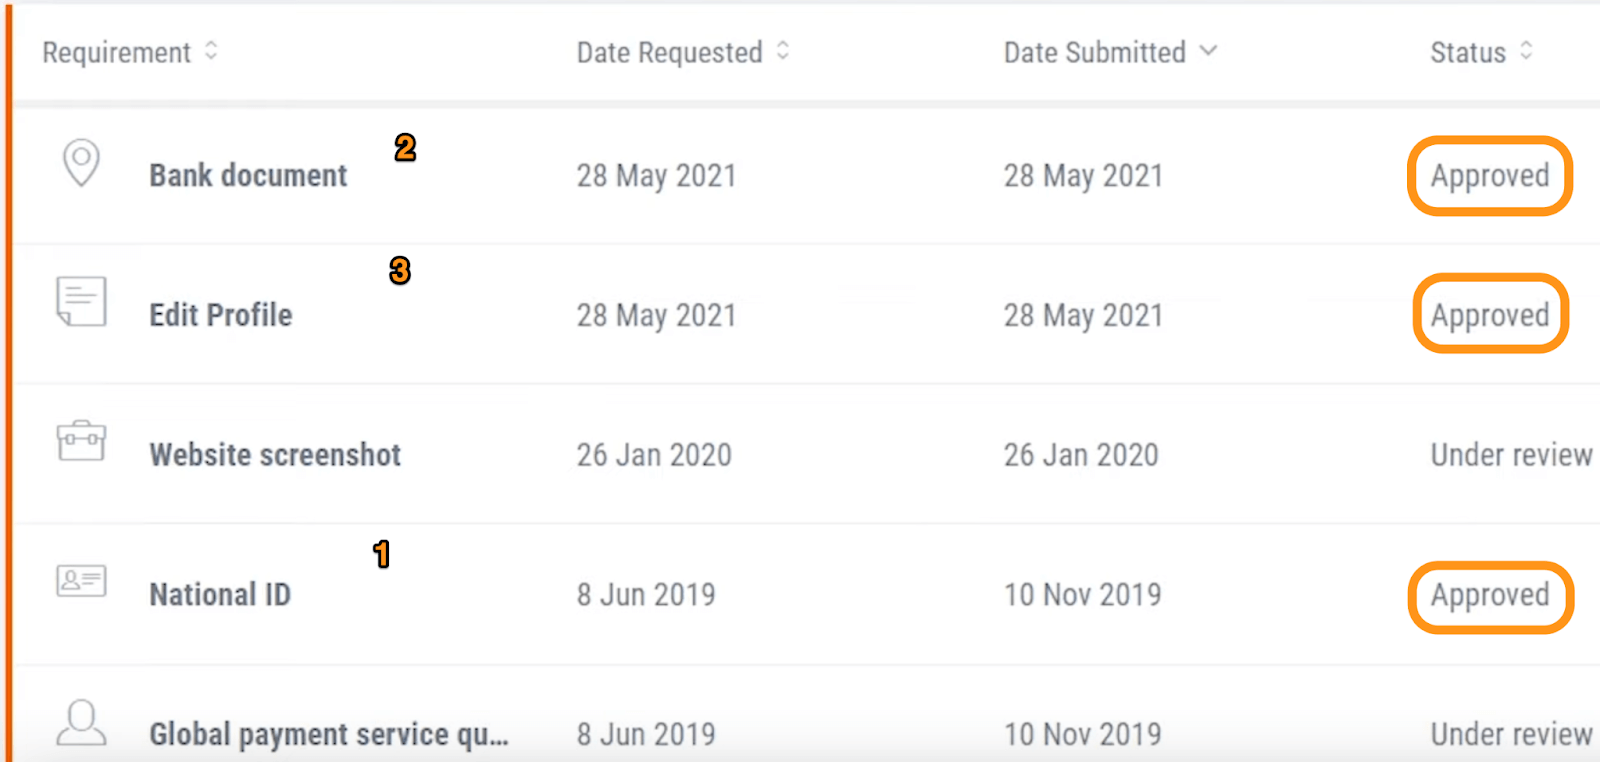Open the National ID requirement
Viewport: 1600px width, 762px height.
pos(220,595)
